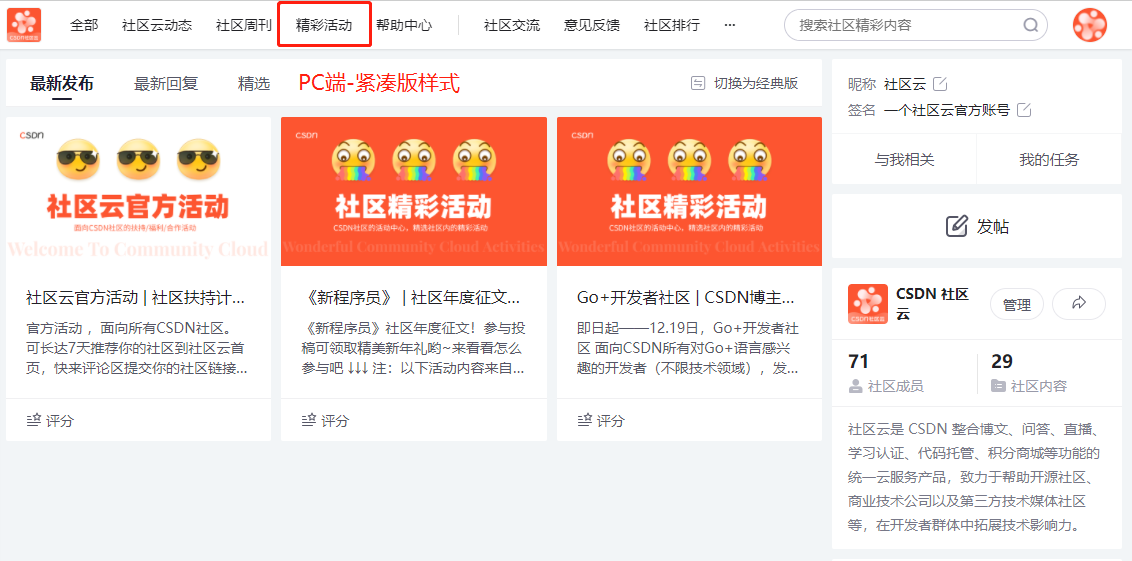Switch to classic version via 切换为经典版
The height and width of the screenshot is (561, 1132).
[x=744, y=83]
